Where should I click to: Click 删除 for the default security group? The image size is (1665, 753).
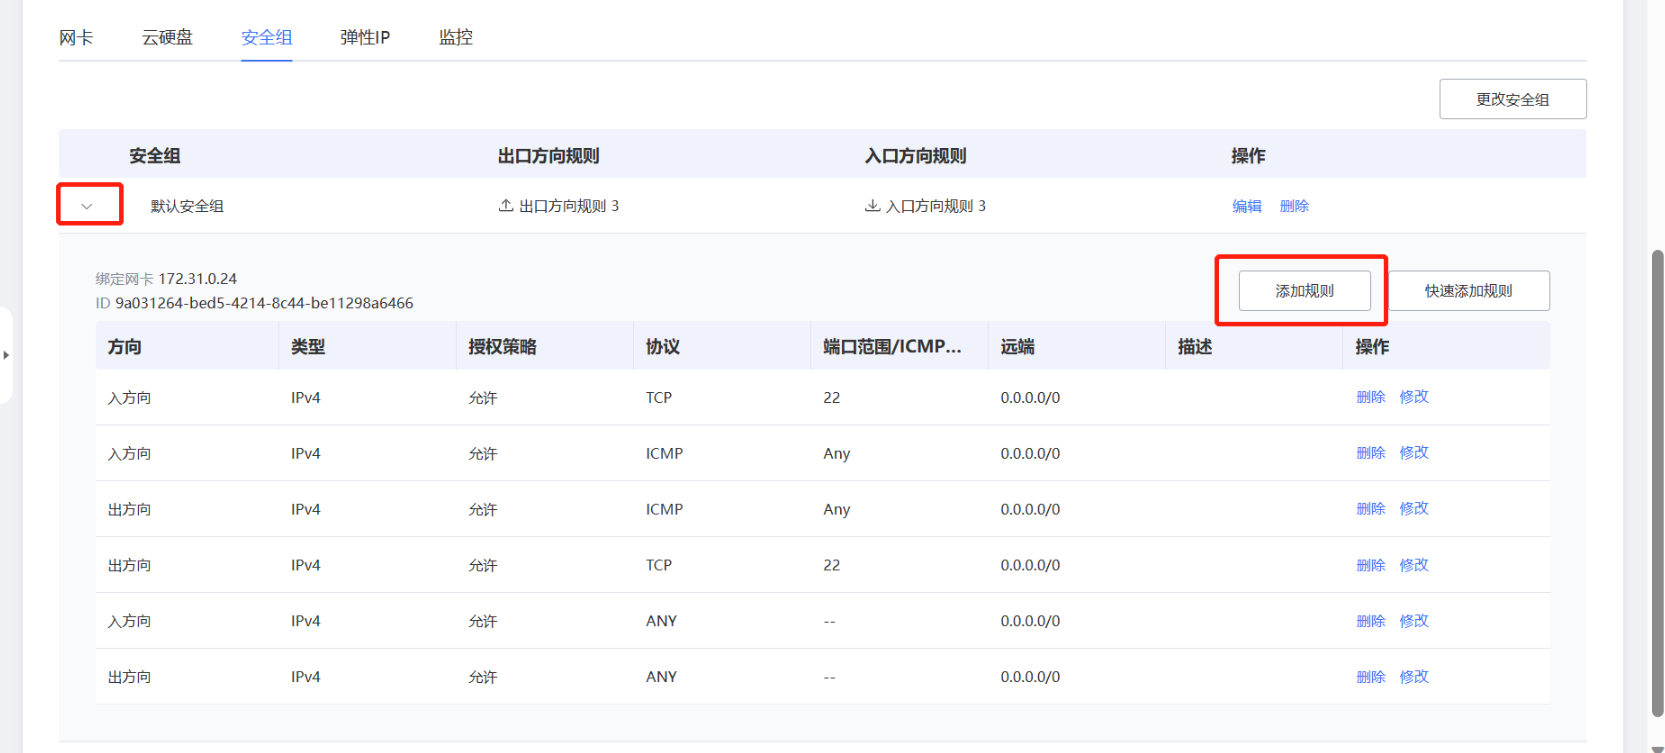[x=1294, y=206]
